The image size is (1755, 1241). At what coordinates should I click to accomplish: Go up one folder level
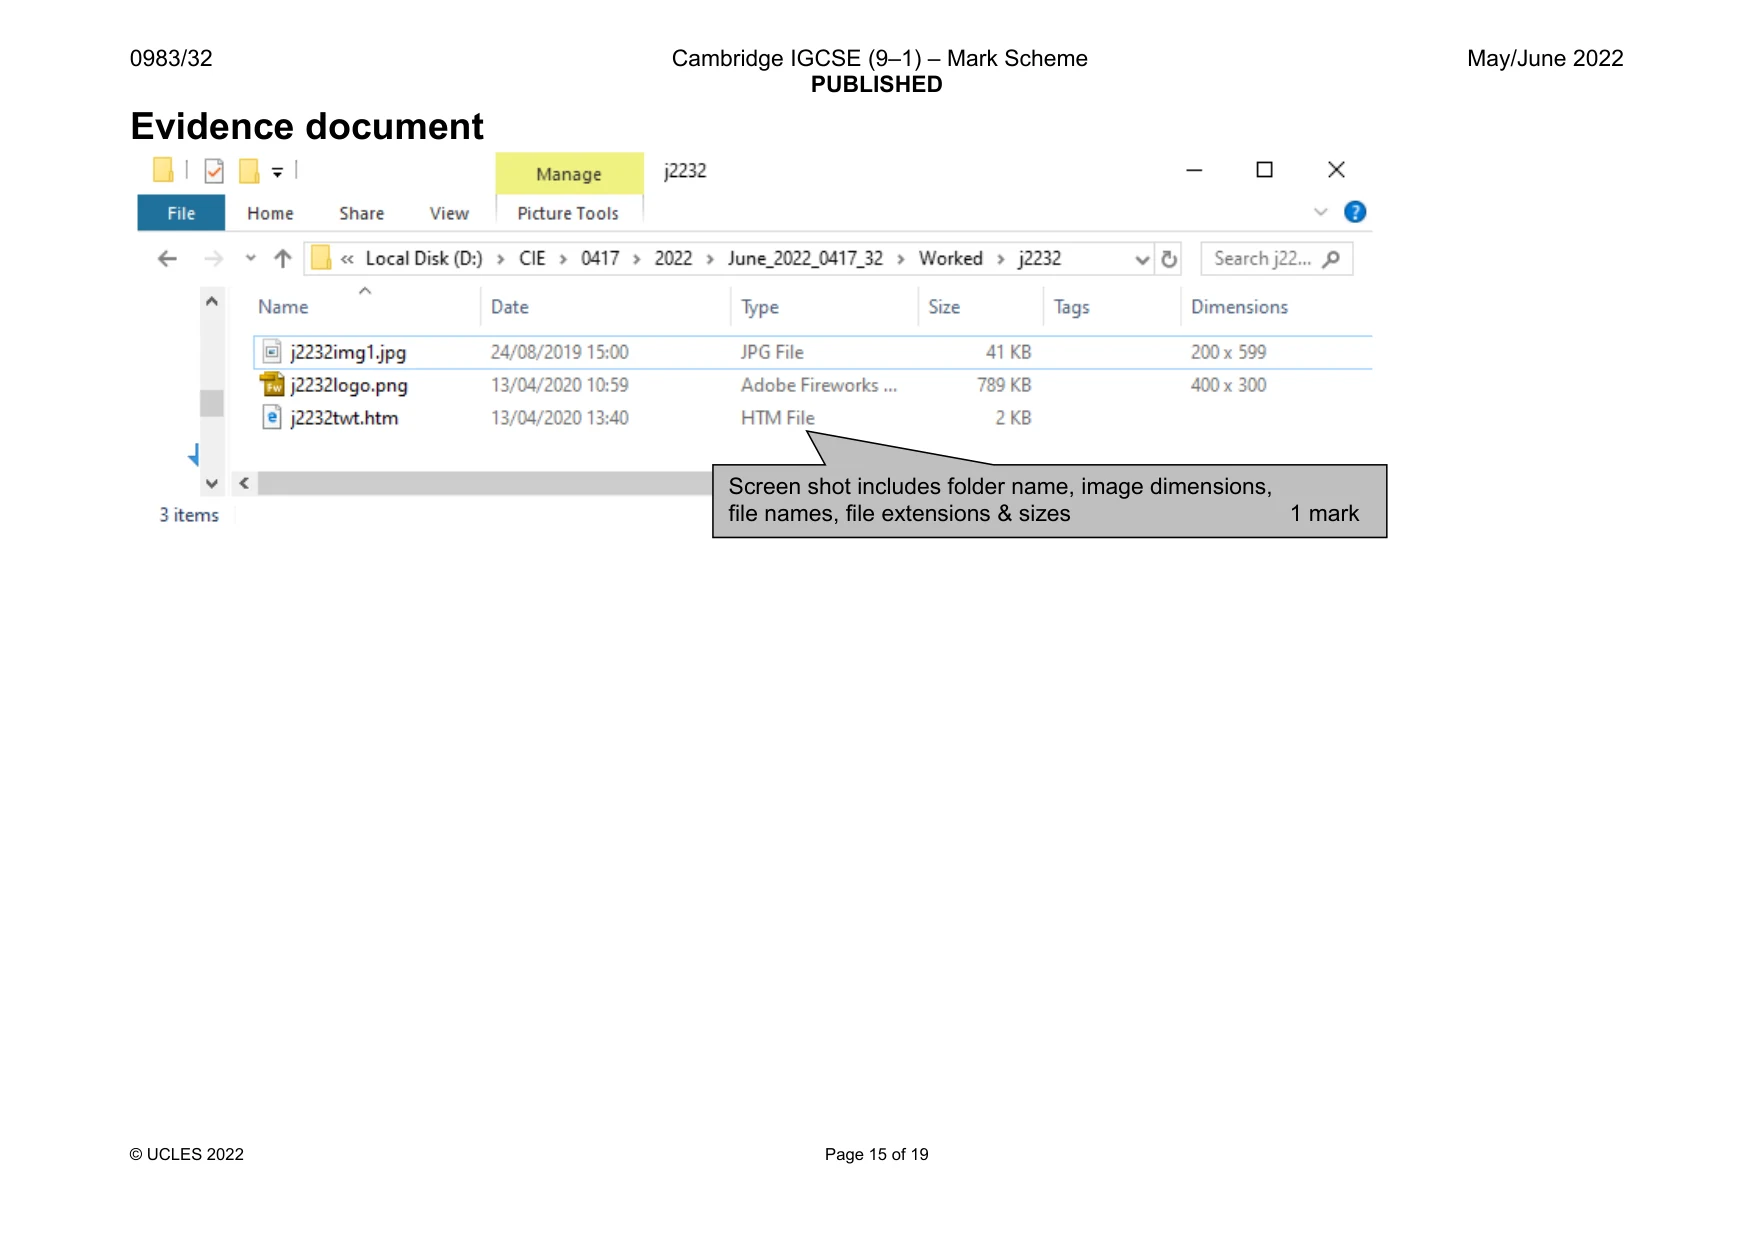(x=283, y=259)
